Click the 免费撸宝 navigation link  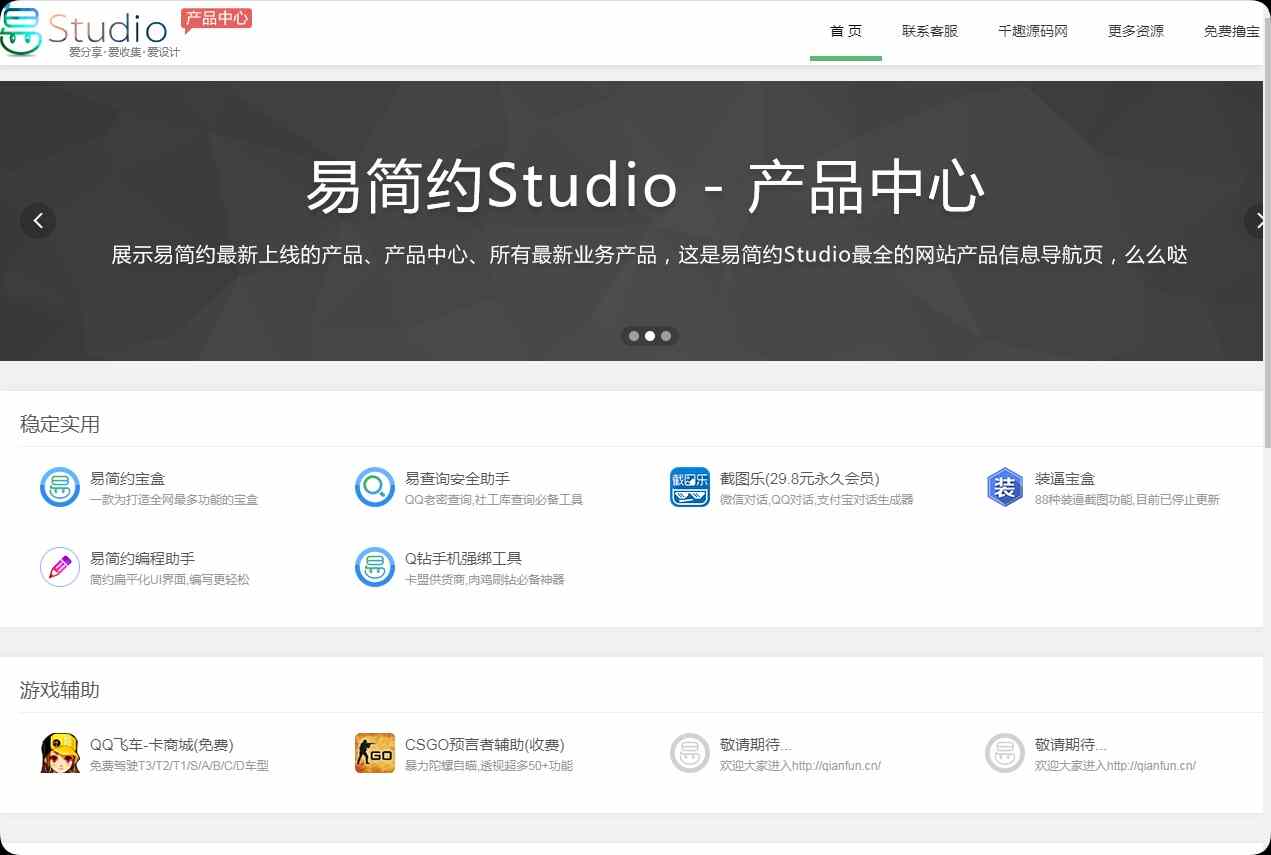click(x=1233, y=31)
